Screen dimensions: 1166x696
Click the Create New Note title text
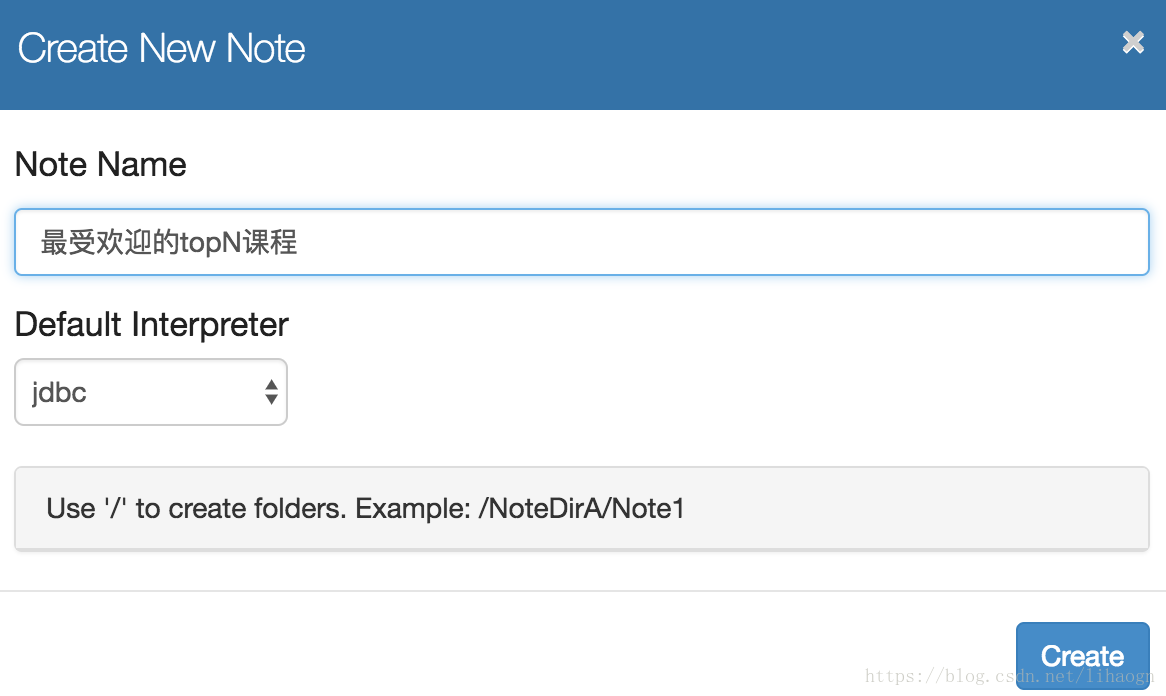[161, 48]
